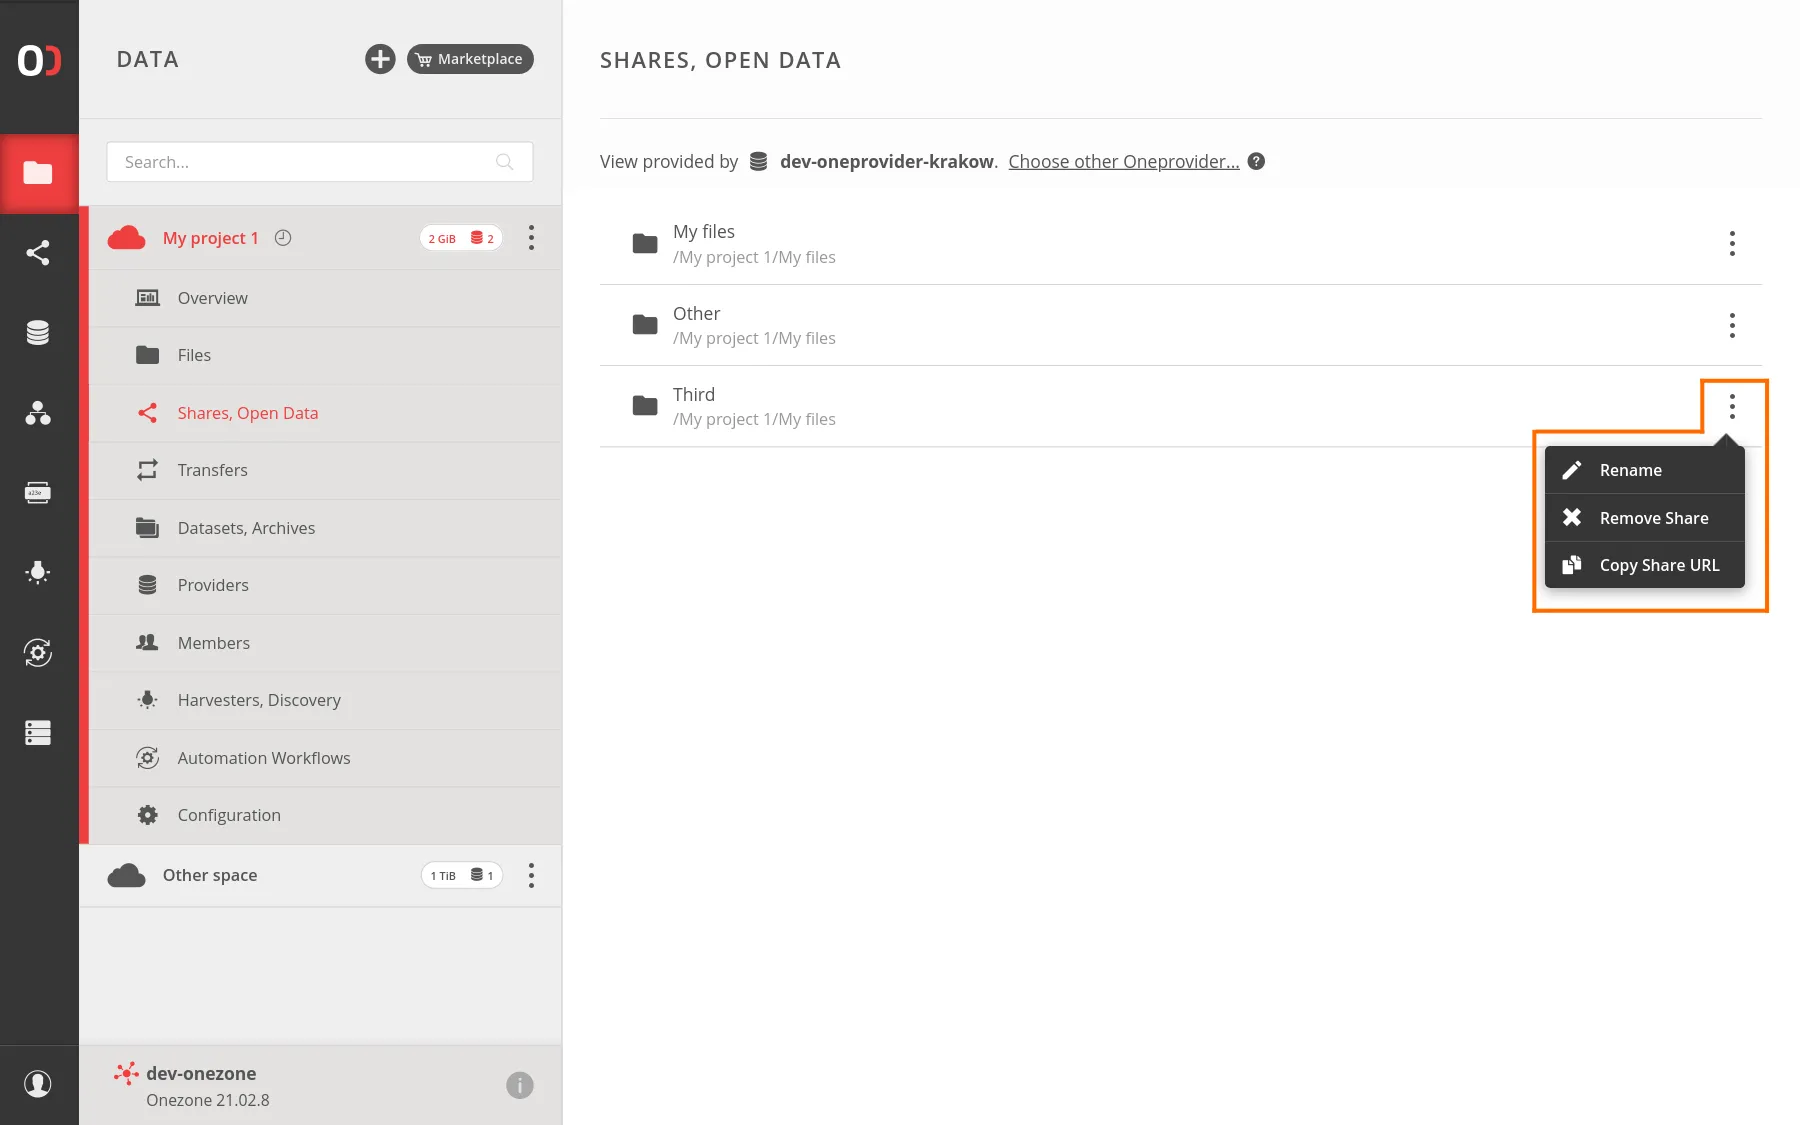
Task: Select the Harvesters lightbulb icon
Action: click(39, 572)
